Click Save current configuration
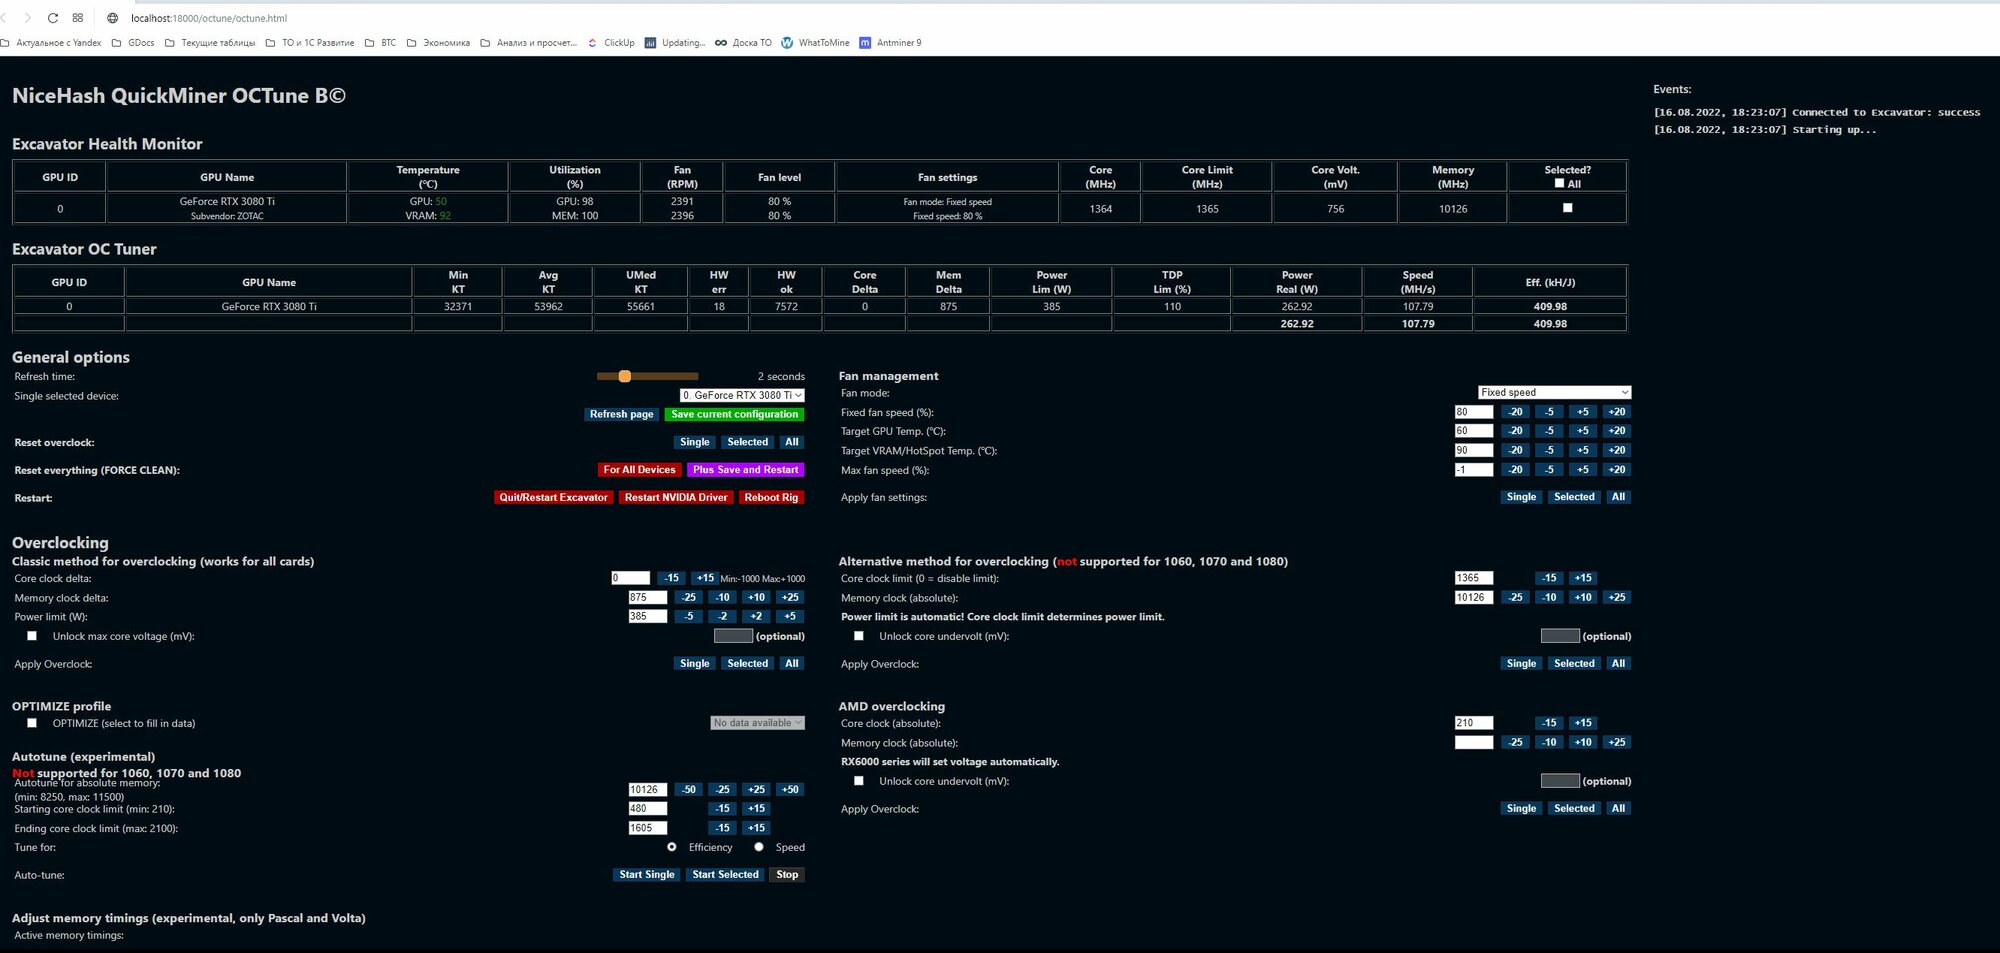This screenshot has height=953, width=2000. tap(735, 414)
